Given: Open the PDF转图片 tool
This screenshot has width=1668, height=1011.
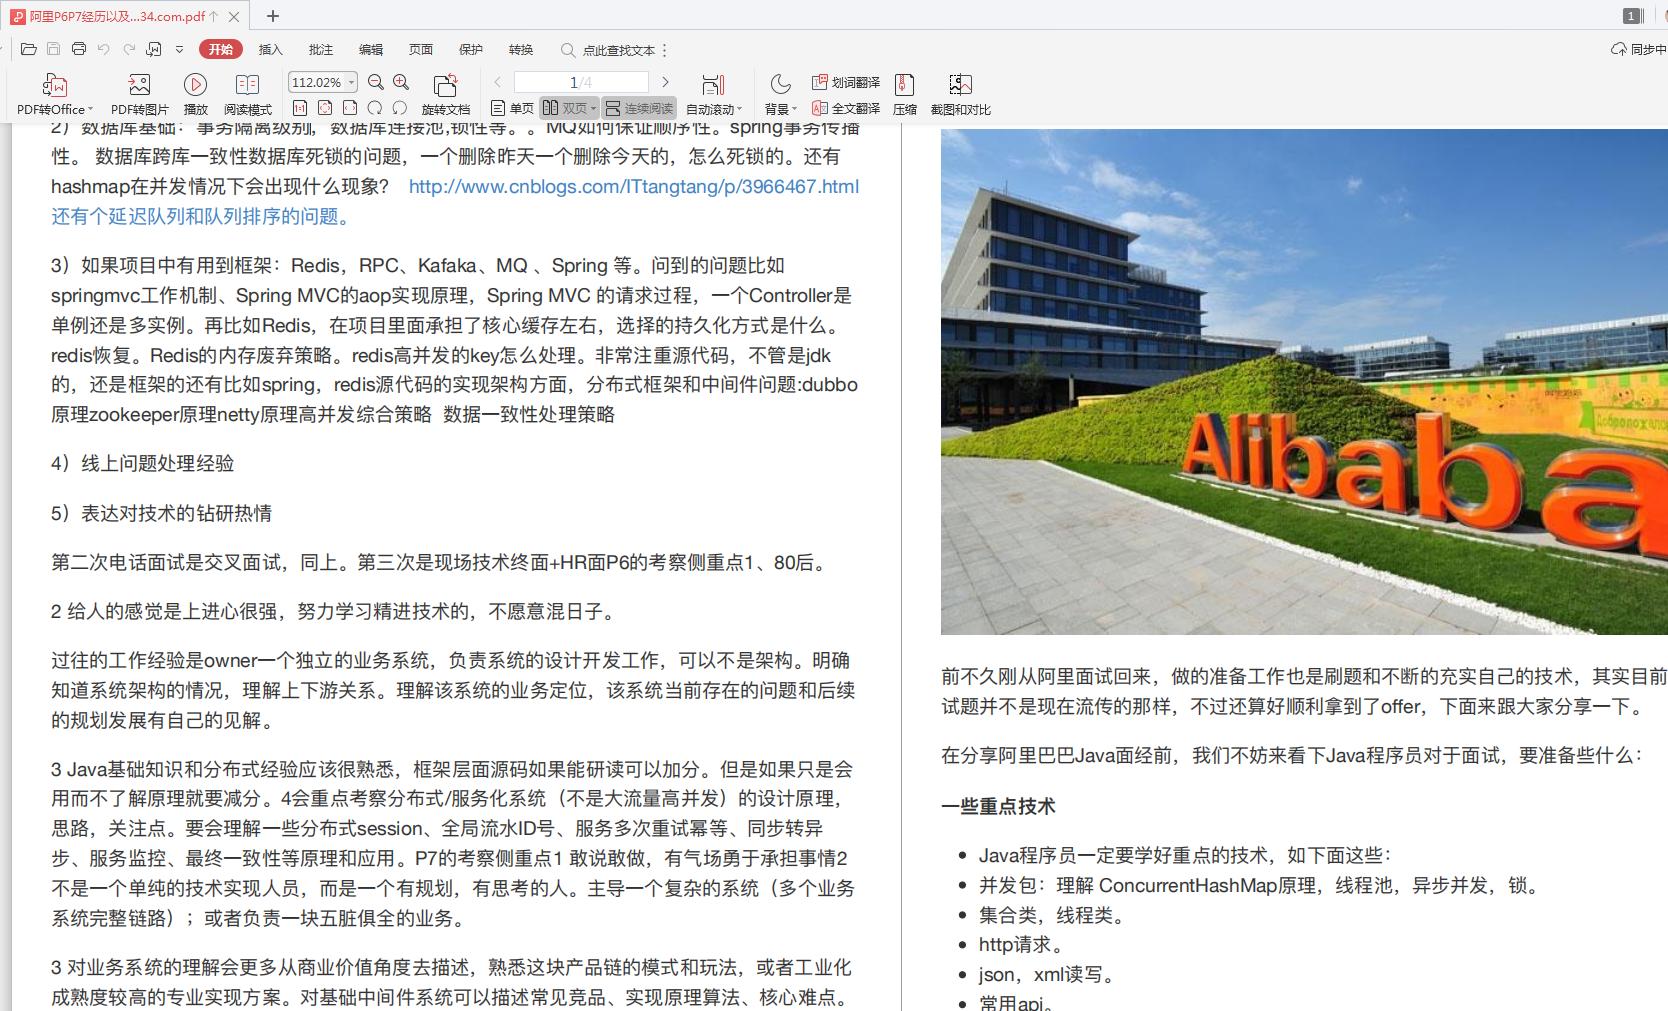Looking at the screenshot, I should 138,93.
